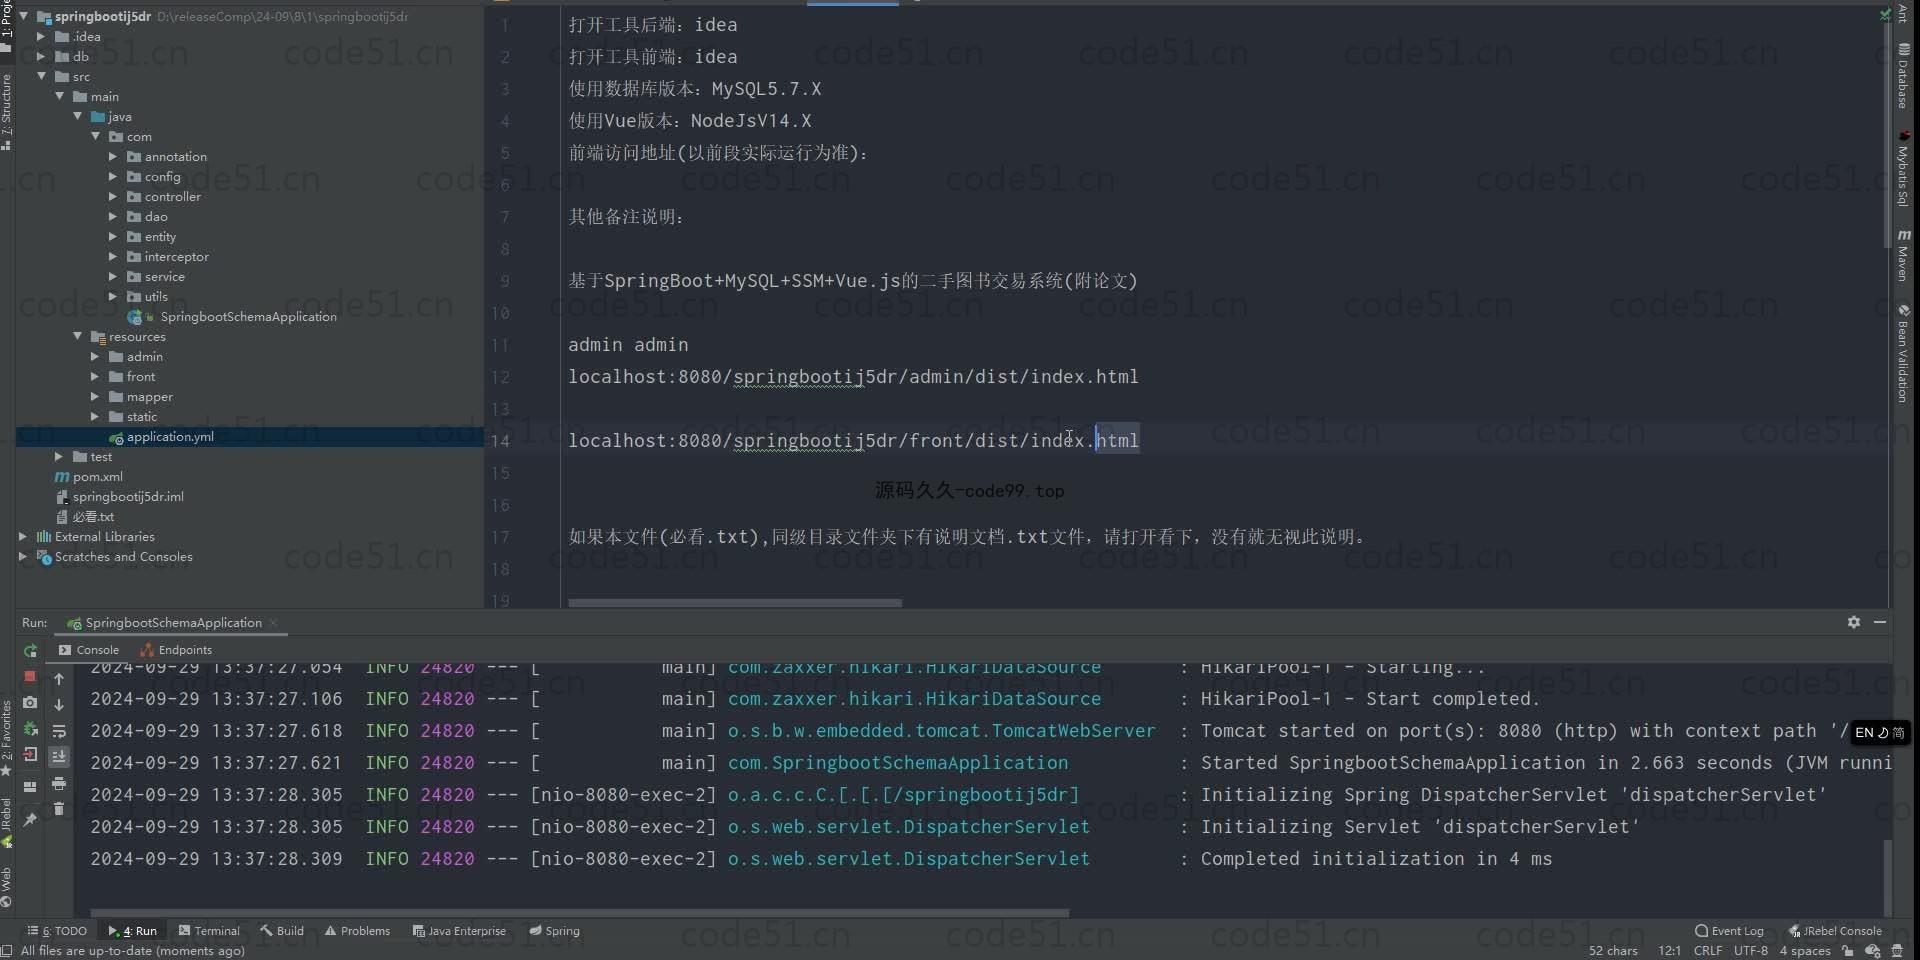Toggle soft-wrap in the console
The image size is (1920, 960).
click(59, 731)
